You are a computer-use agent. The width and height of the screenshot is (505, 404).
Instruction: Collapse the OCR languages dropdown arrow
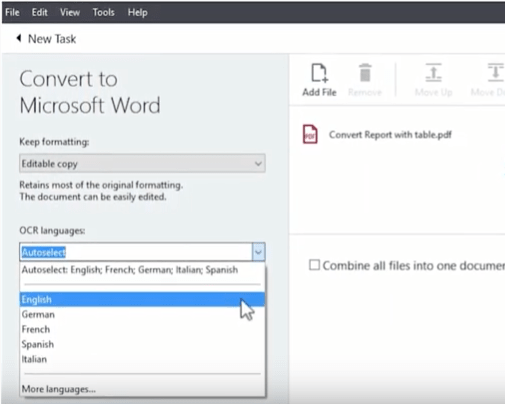coord(259,252)
